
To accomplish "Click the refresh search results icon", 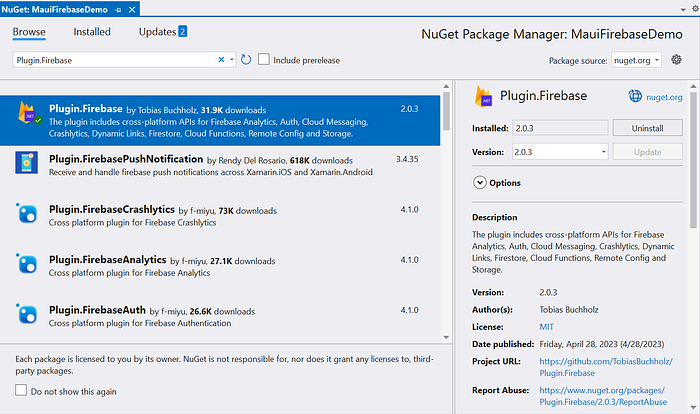I will pyautogui.click(x=246, y=59).
